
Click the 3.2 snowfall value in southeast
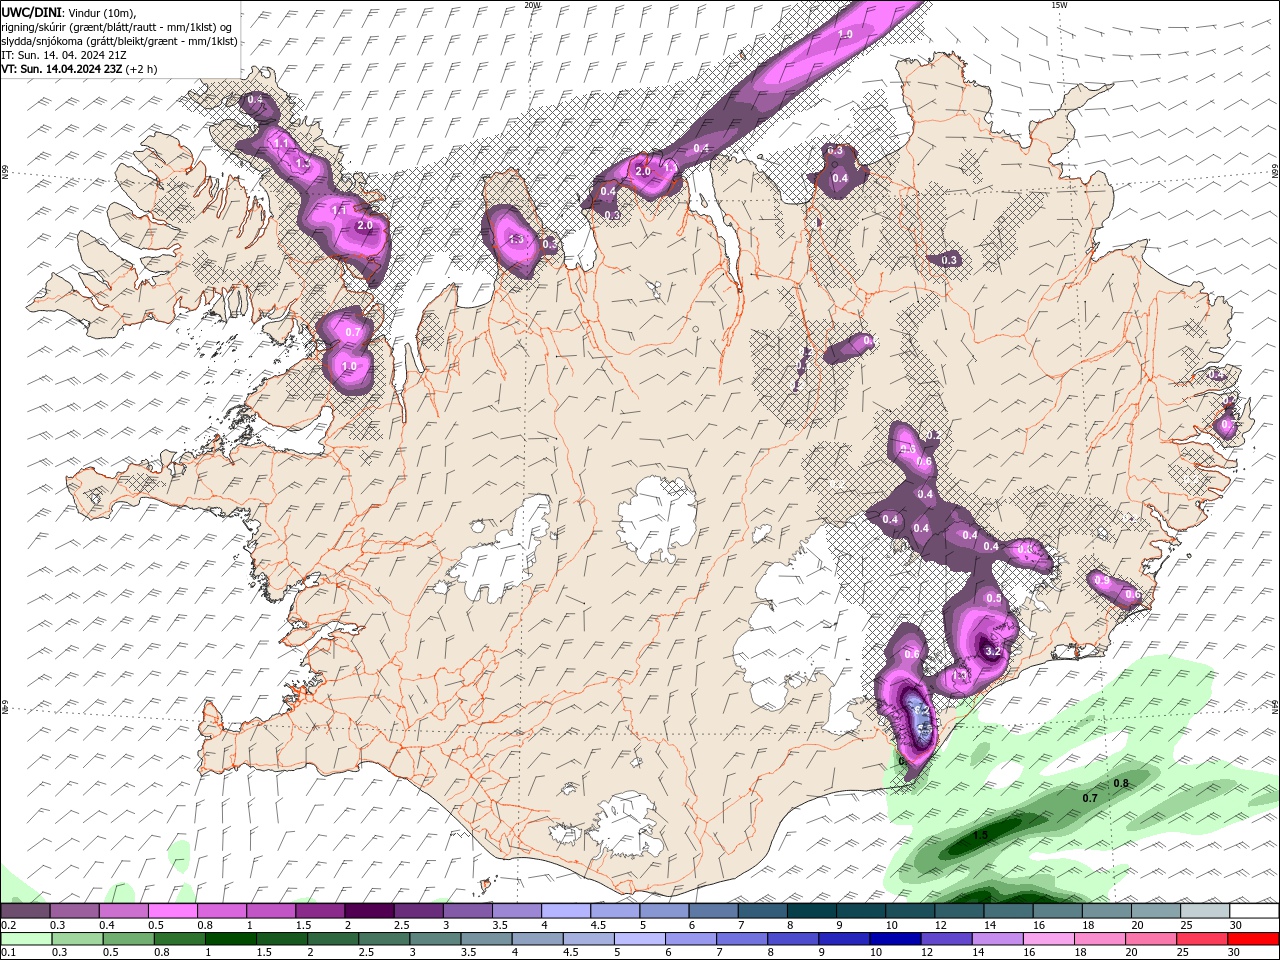coord(993,651)
